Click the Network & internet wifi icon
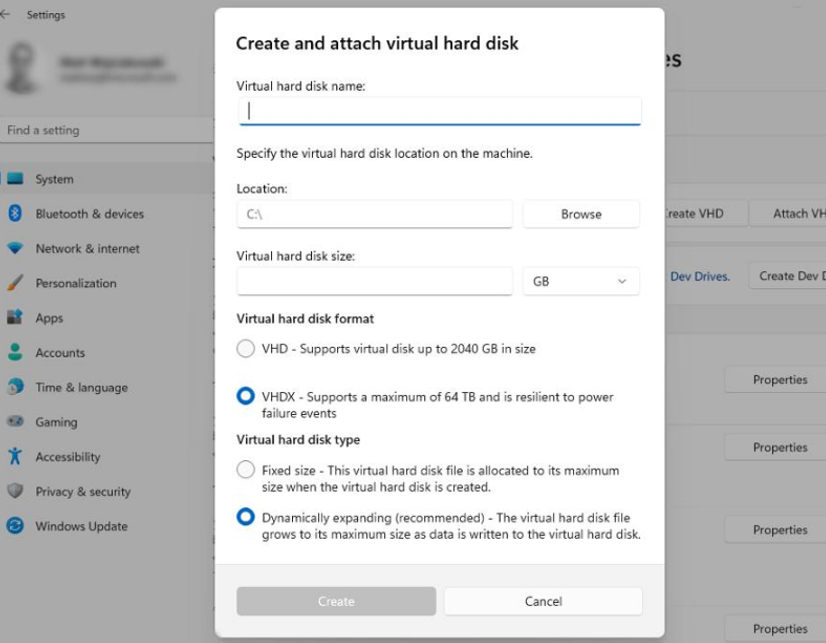This screenshot has height=643, width=826. click(x=15, y=248)
